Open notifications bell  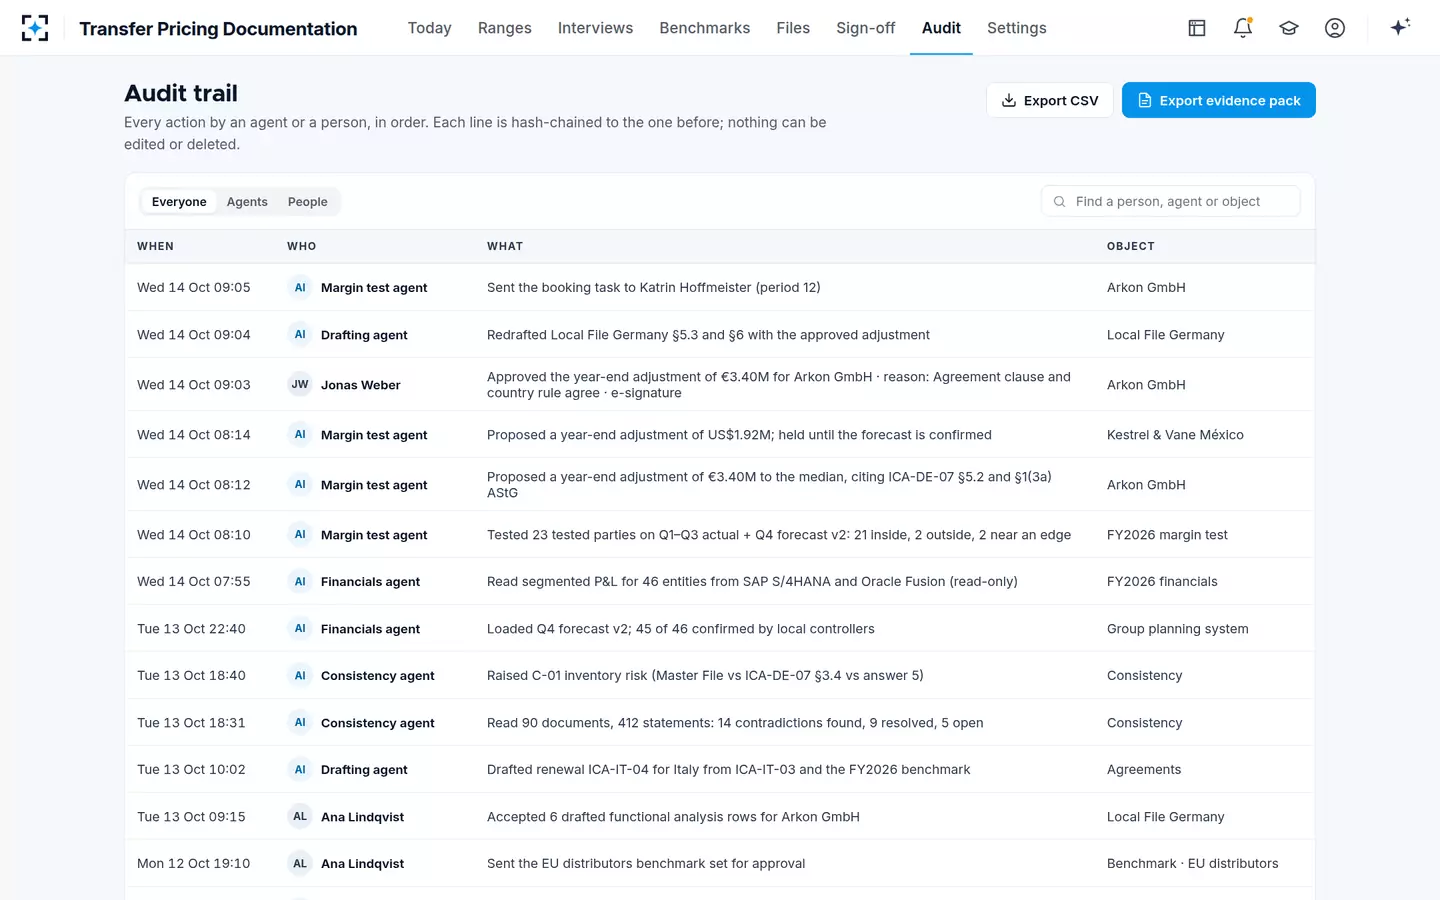coord(1243,28)
